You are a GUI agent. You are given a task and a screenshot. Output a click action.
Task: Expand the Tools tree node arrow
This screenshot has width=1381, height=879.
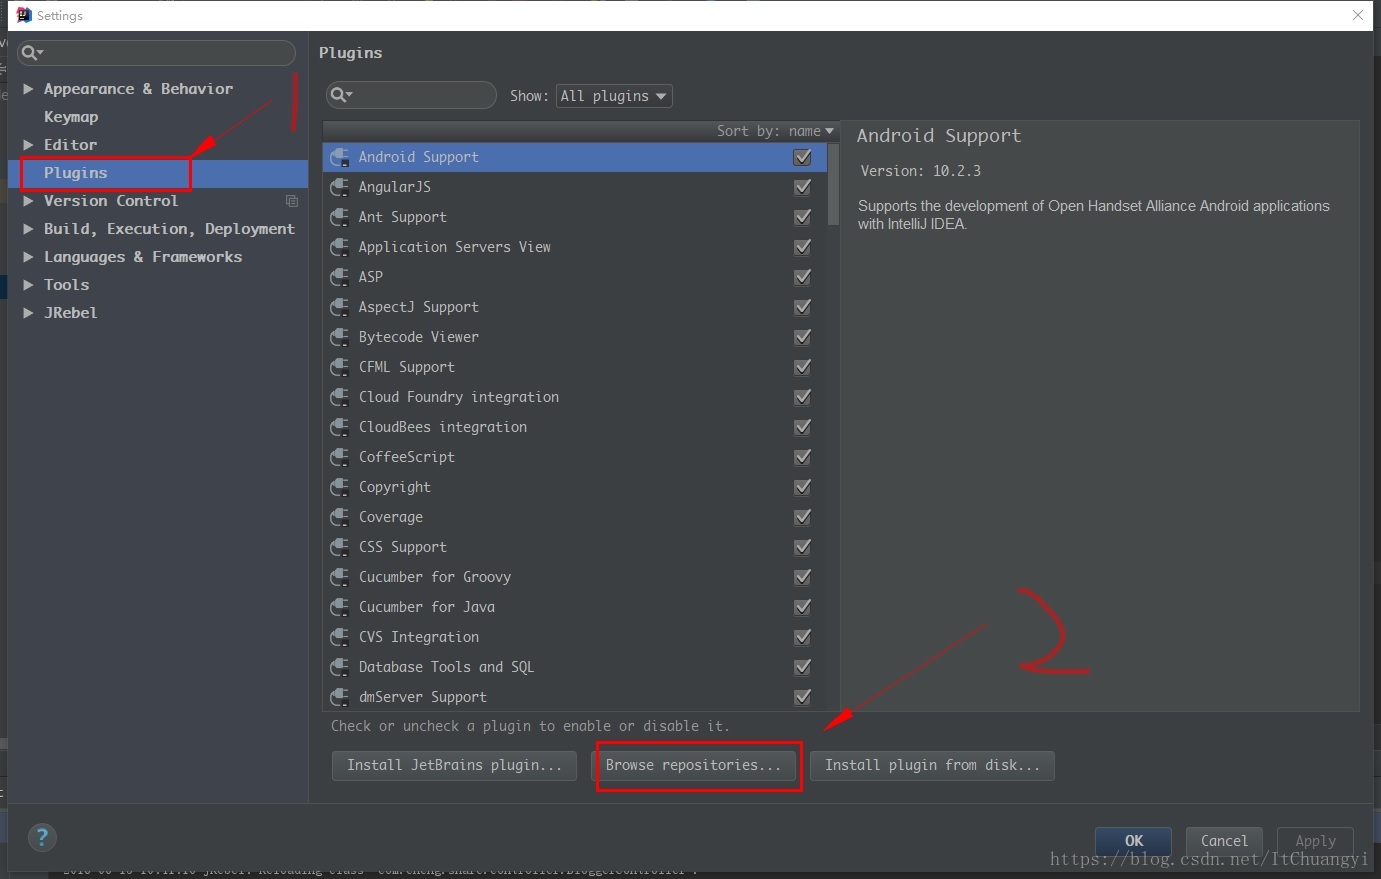(x=28, y=285)
